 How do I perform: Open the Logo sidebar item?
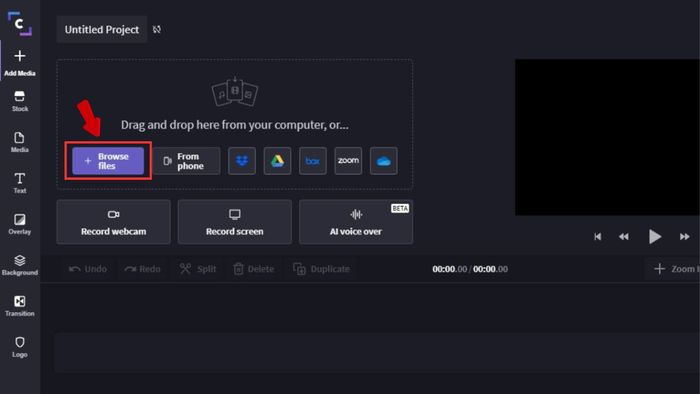(x=20, y=347)
